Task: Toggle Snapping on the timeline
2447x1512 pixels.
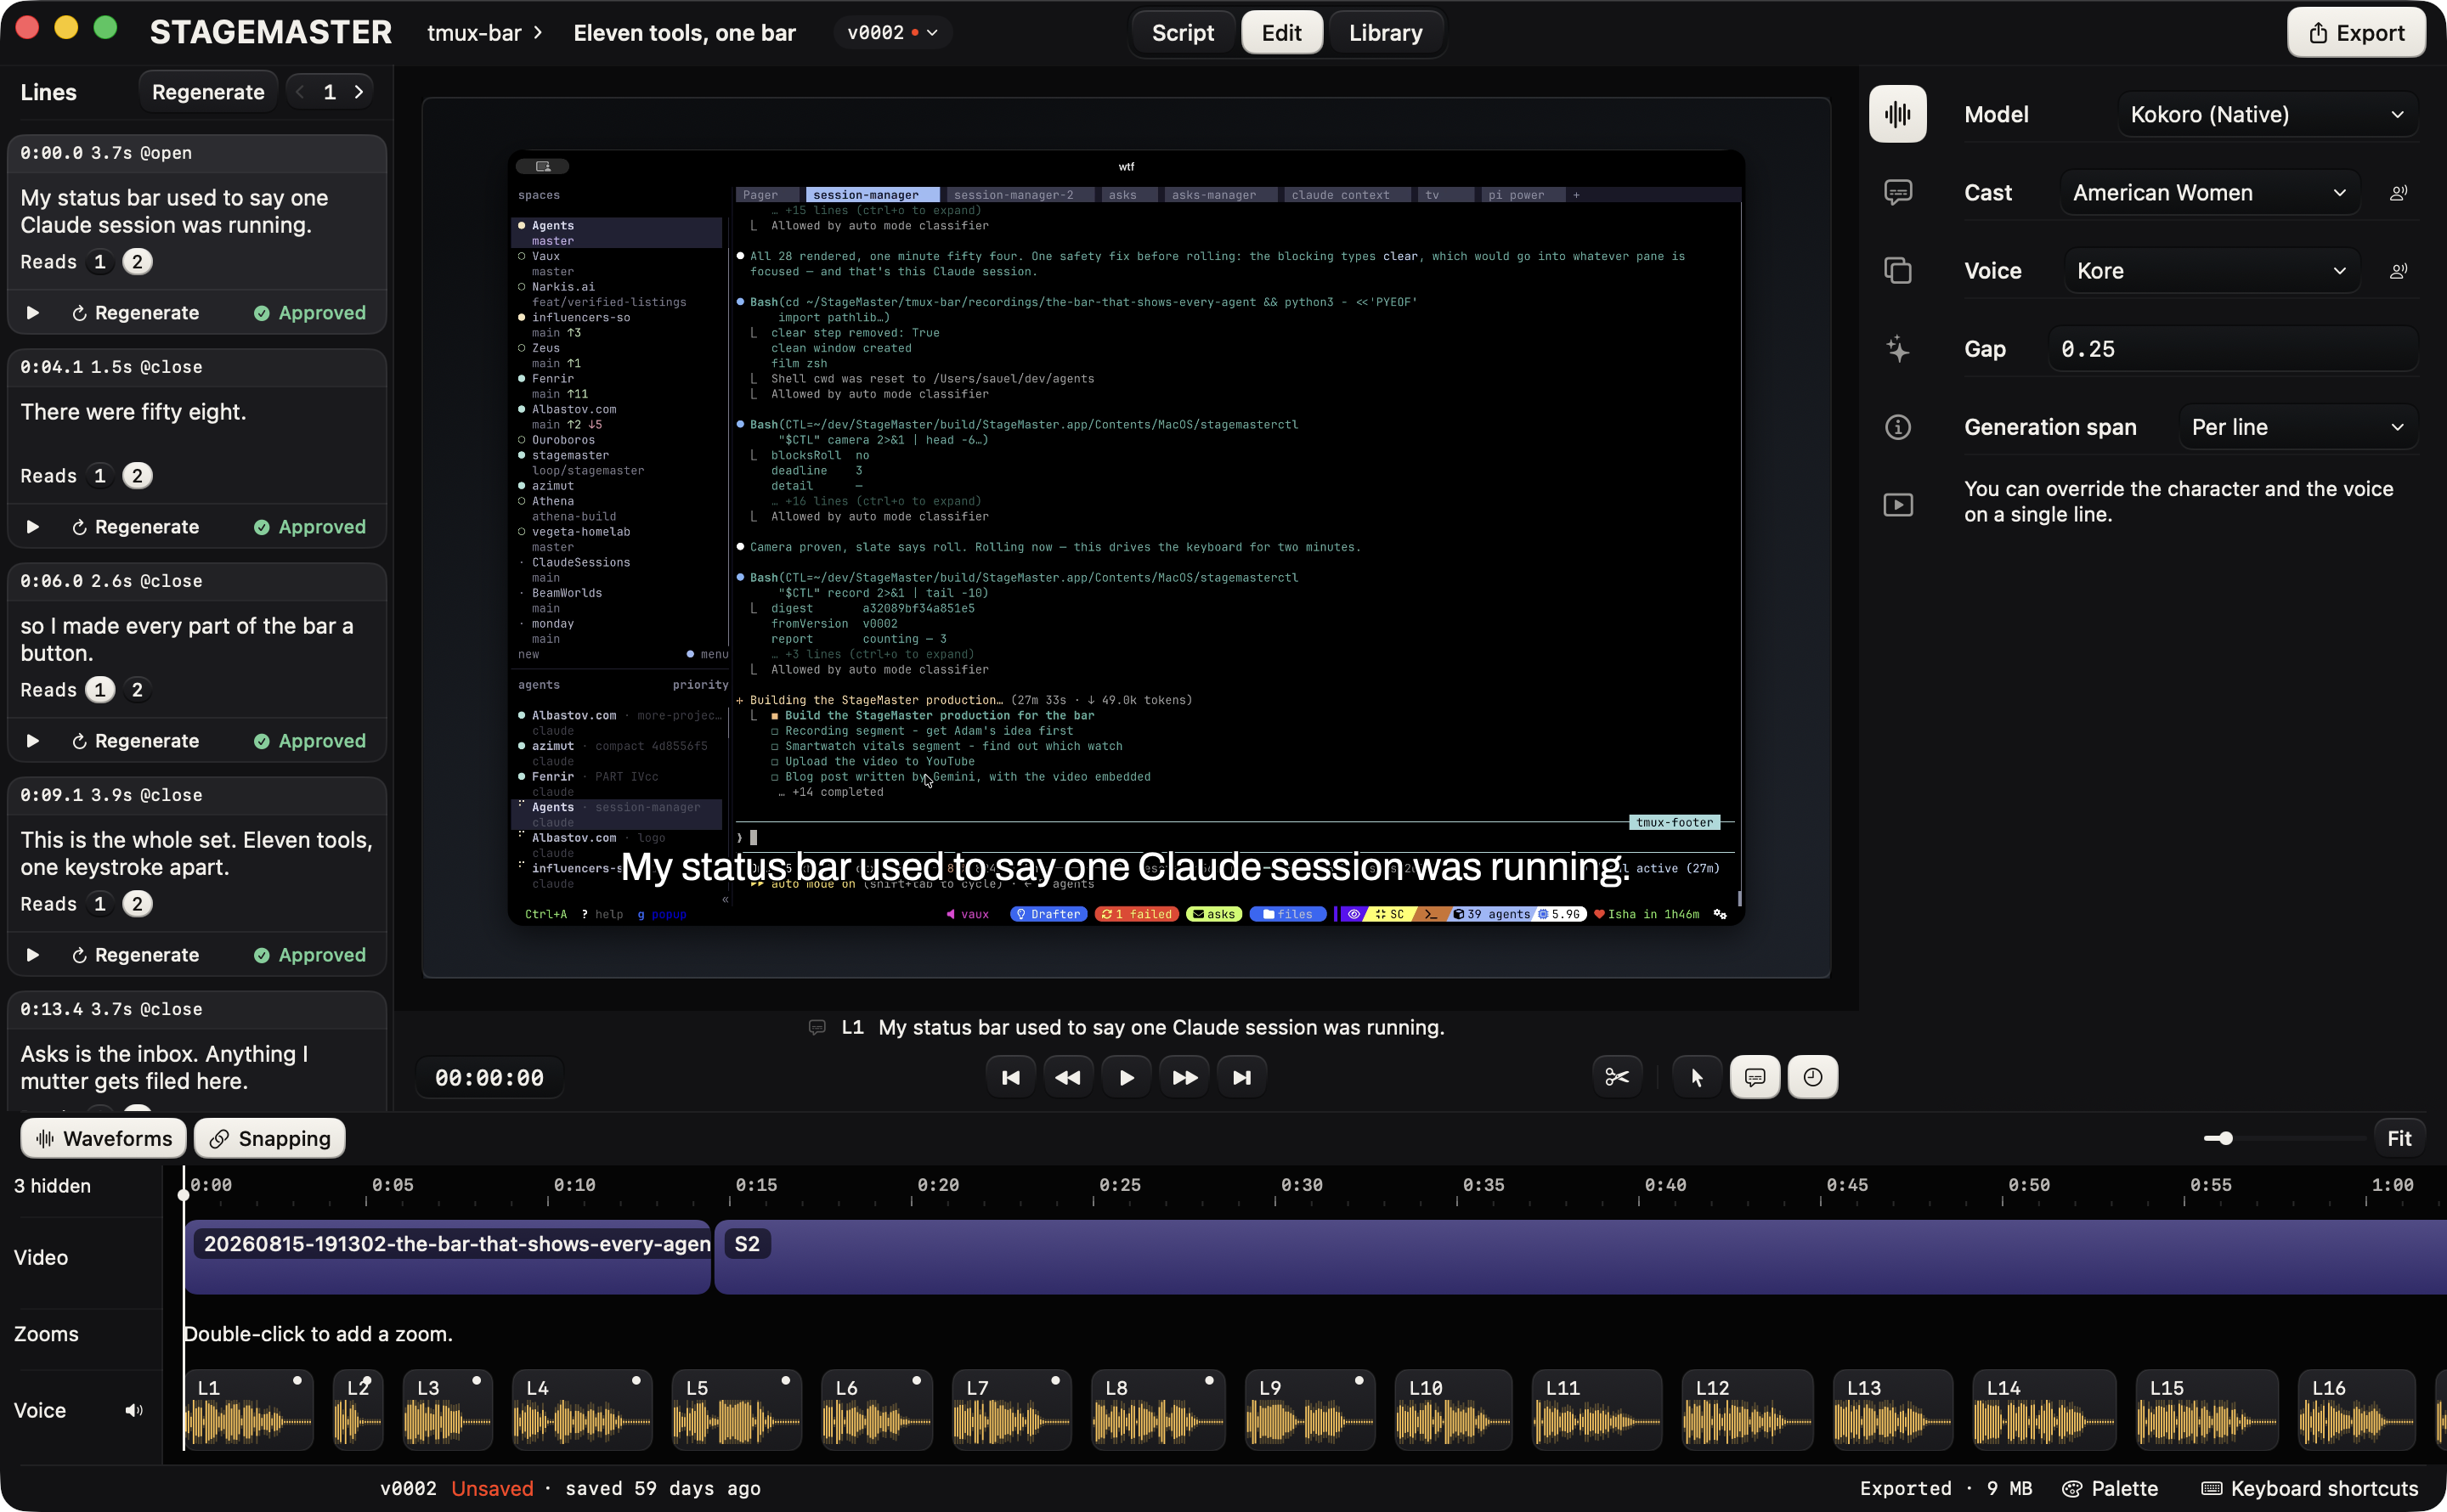Action: click(x=270, y=1138)
